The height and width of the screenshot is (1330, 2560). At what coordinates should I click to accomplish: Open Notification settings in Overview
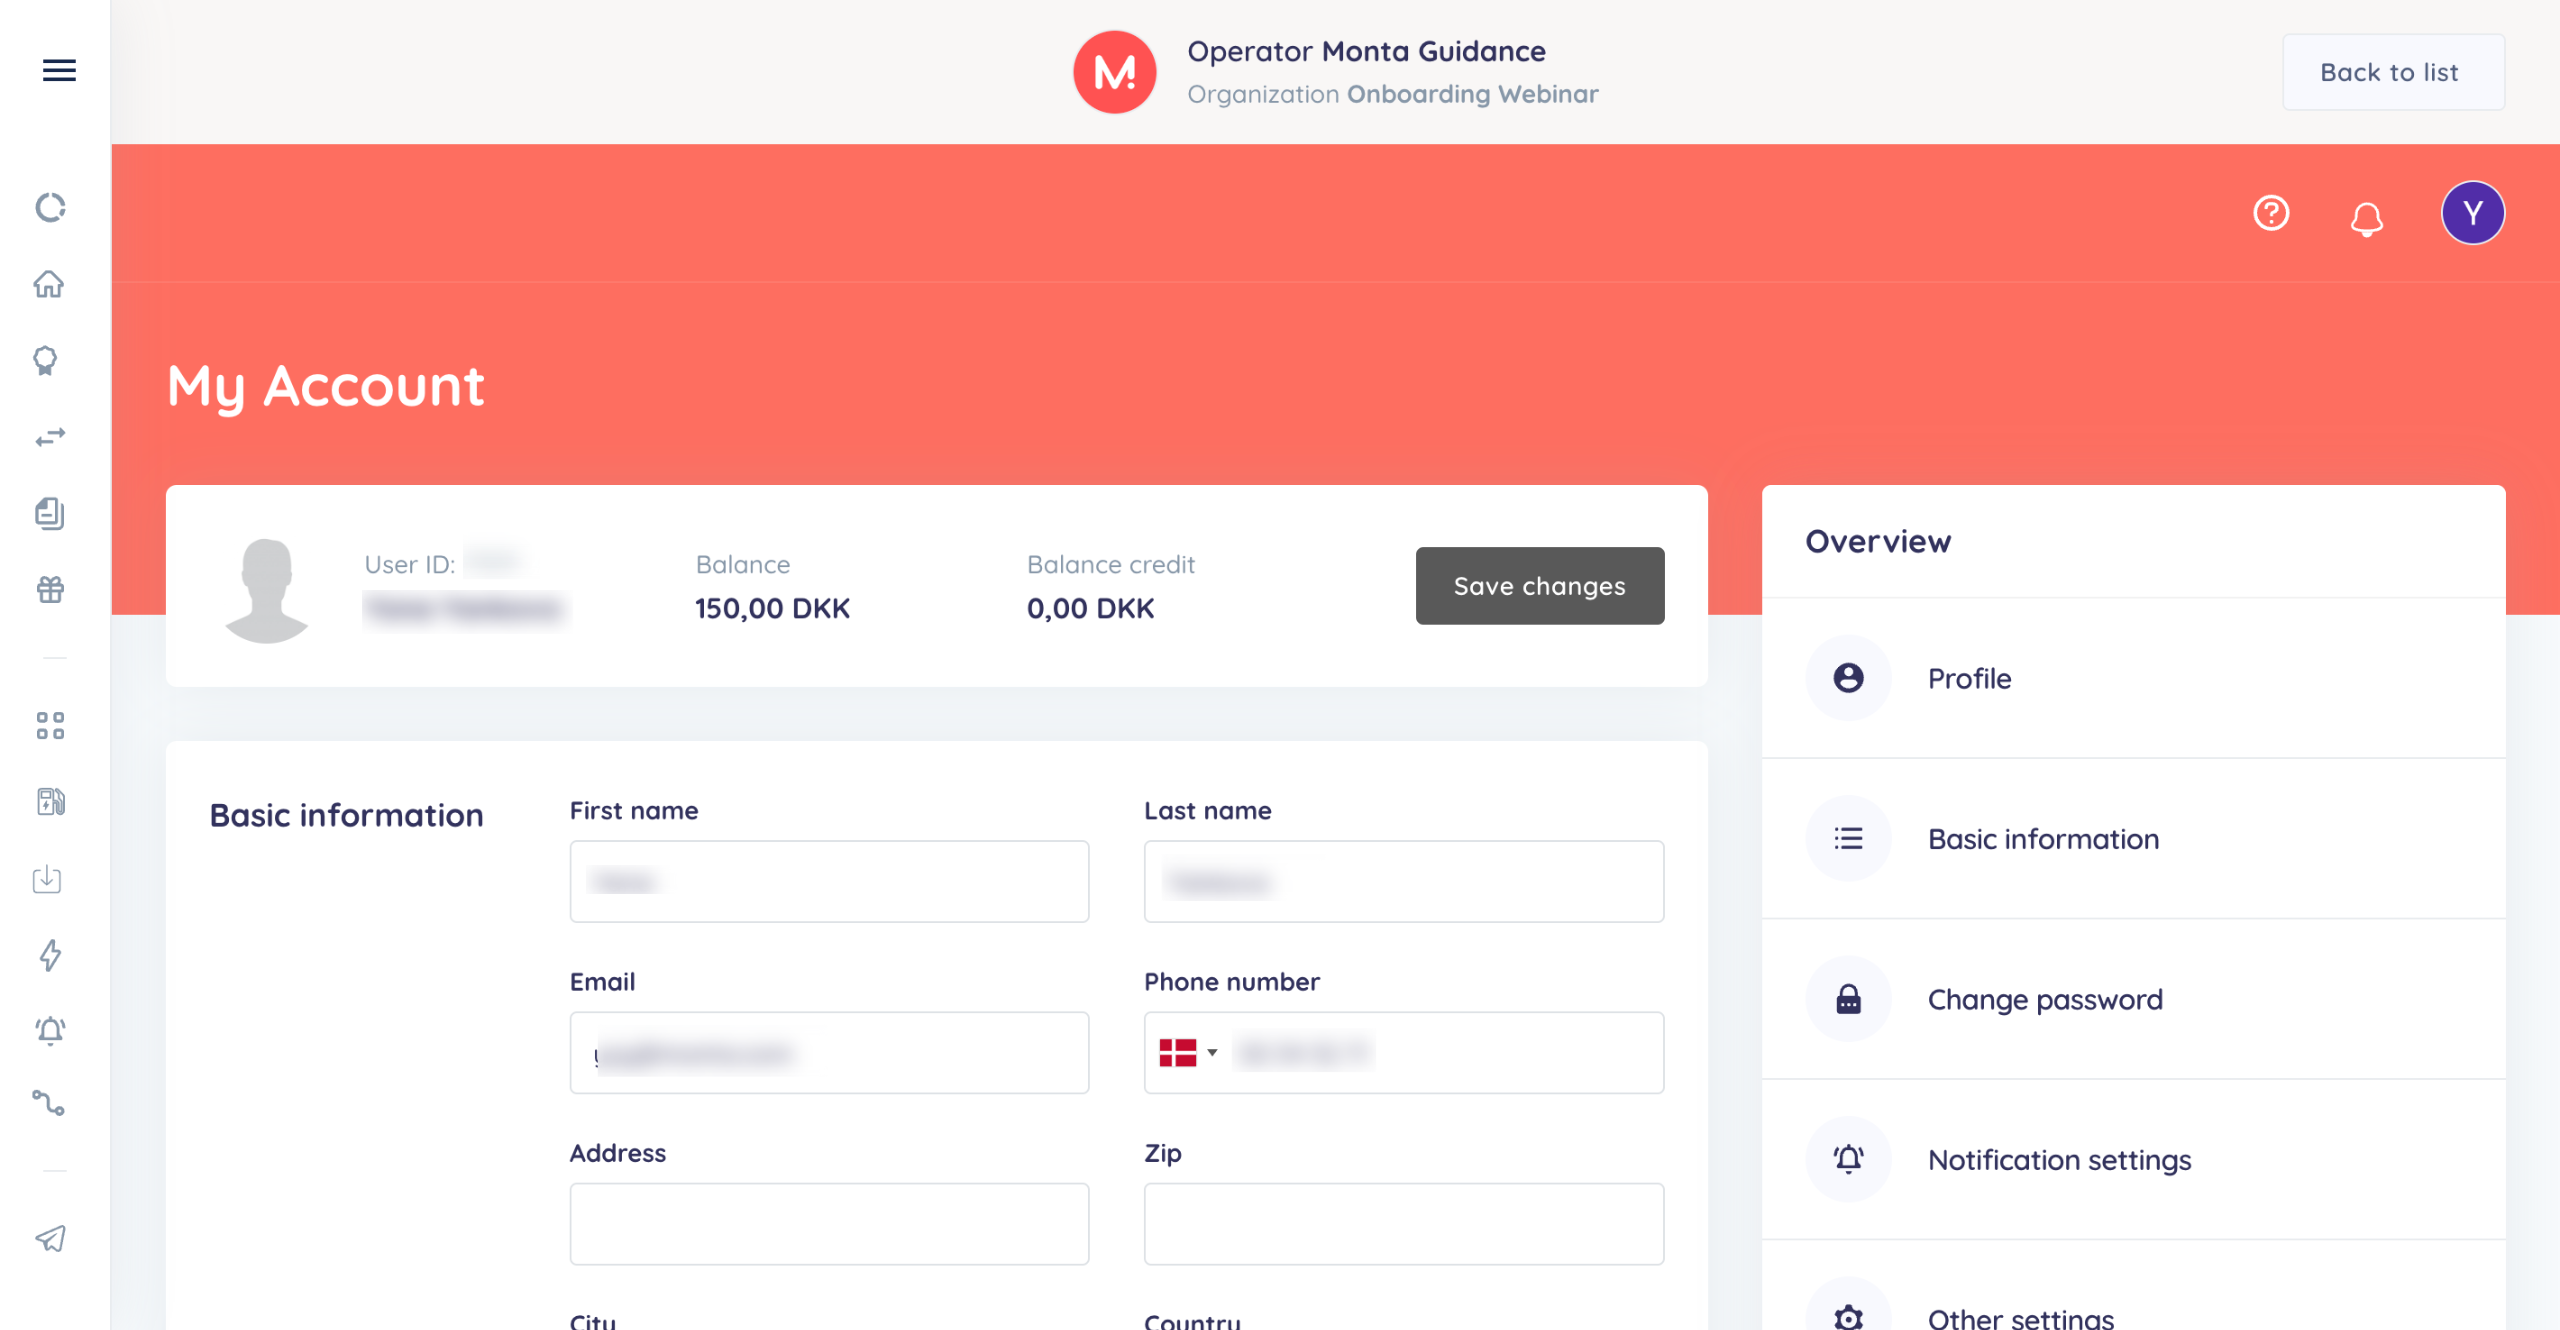click(2058, 1159)
